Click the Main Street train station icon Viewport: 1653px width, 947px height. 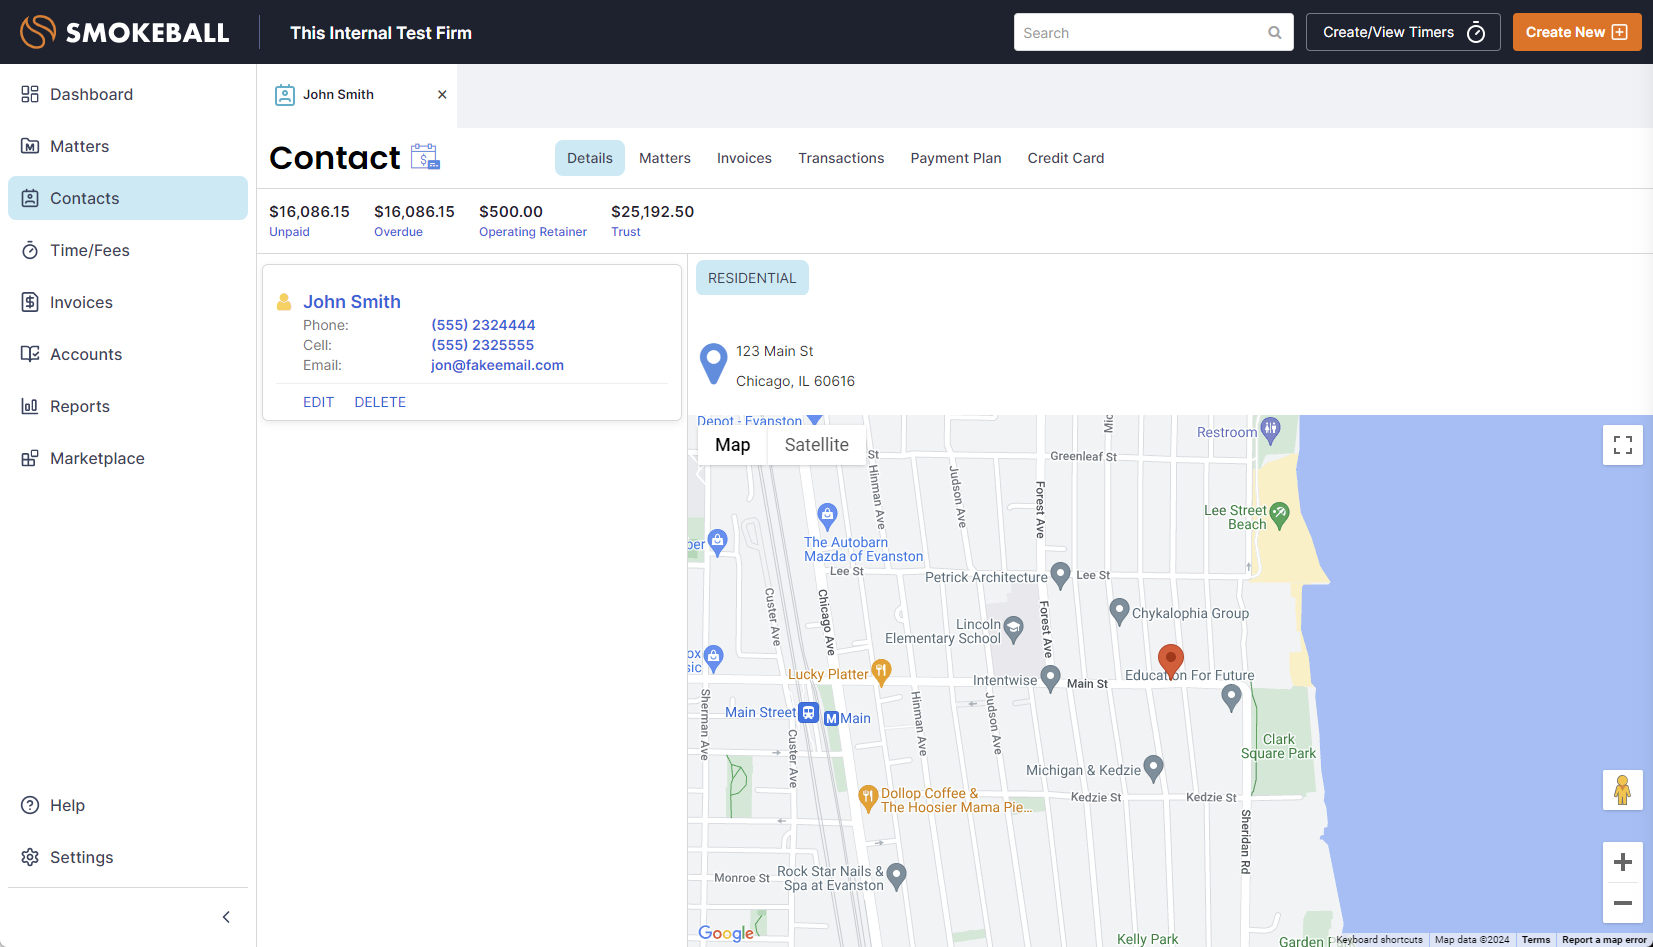[808, 713]
